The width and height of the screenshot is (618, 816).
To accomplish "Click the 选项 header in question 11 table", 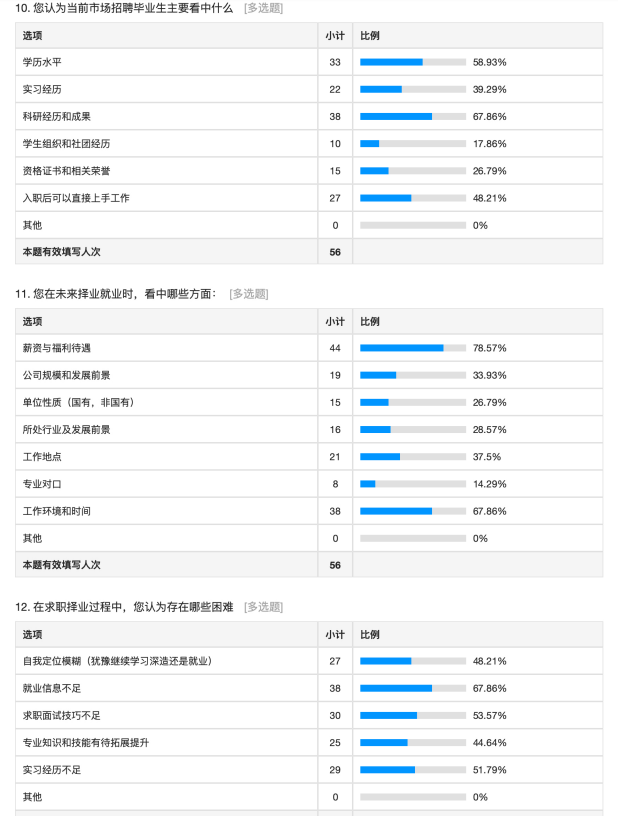I will [33, 321].
